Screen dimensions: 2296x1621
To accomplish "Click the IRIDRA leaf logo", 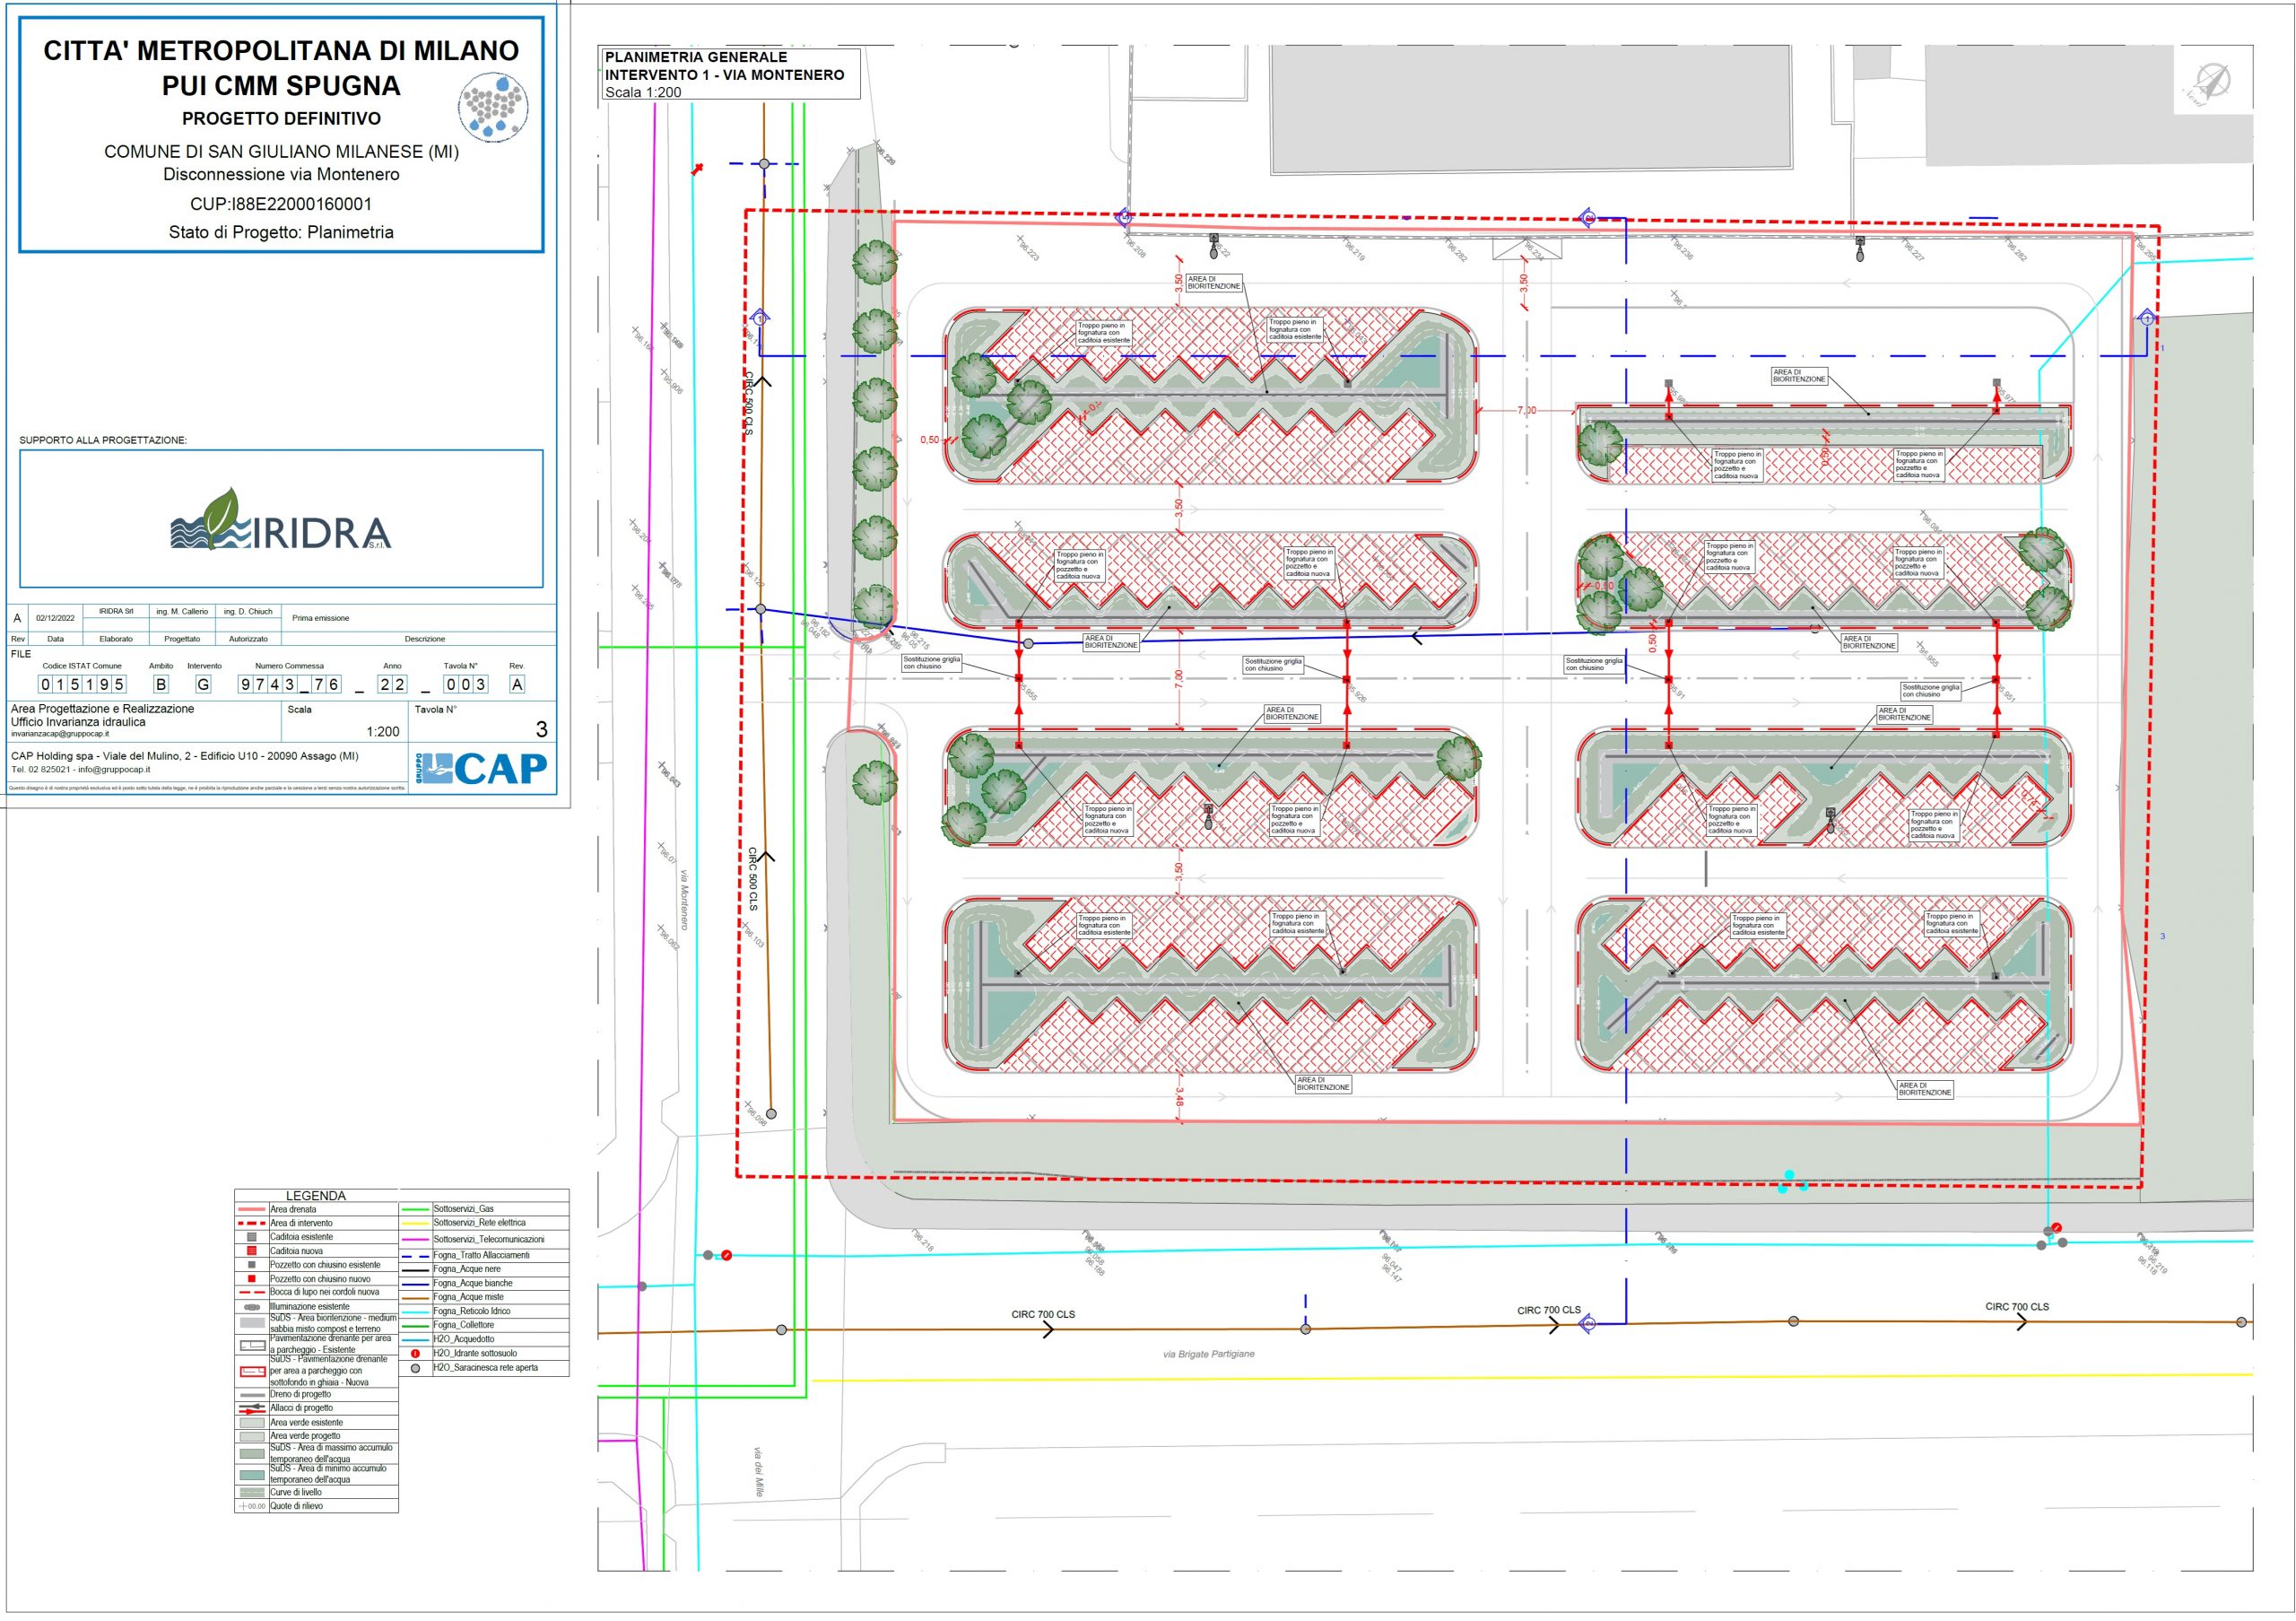I will [x=281, y=520].
